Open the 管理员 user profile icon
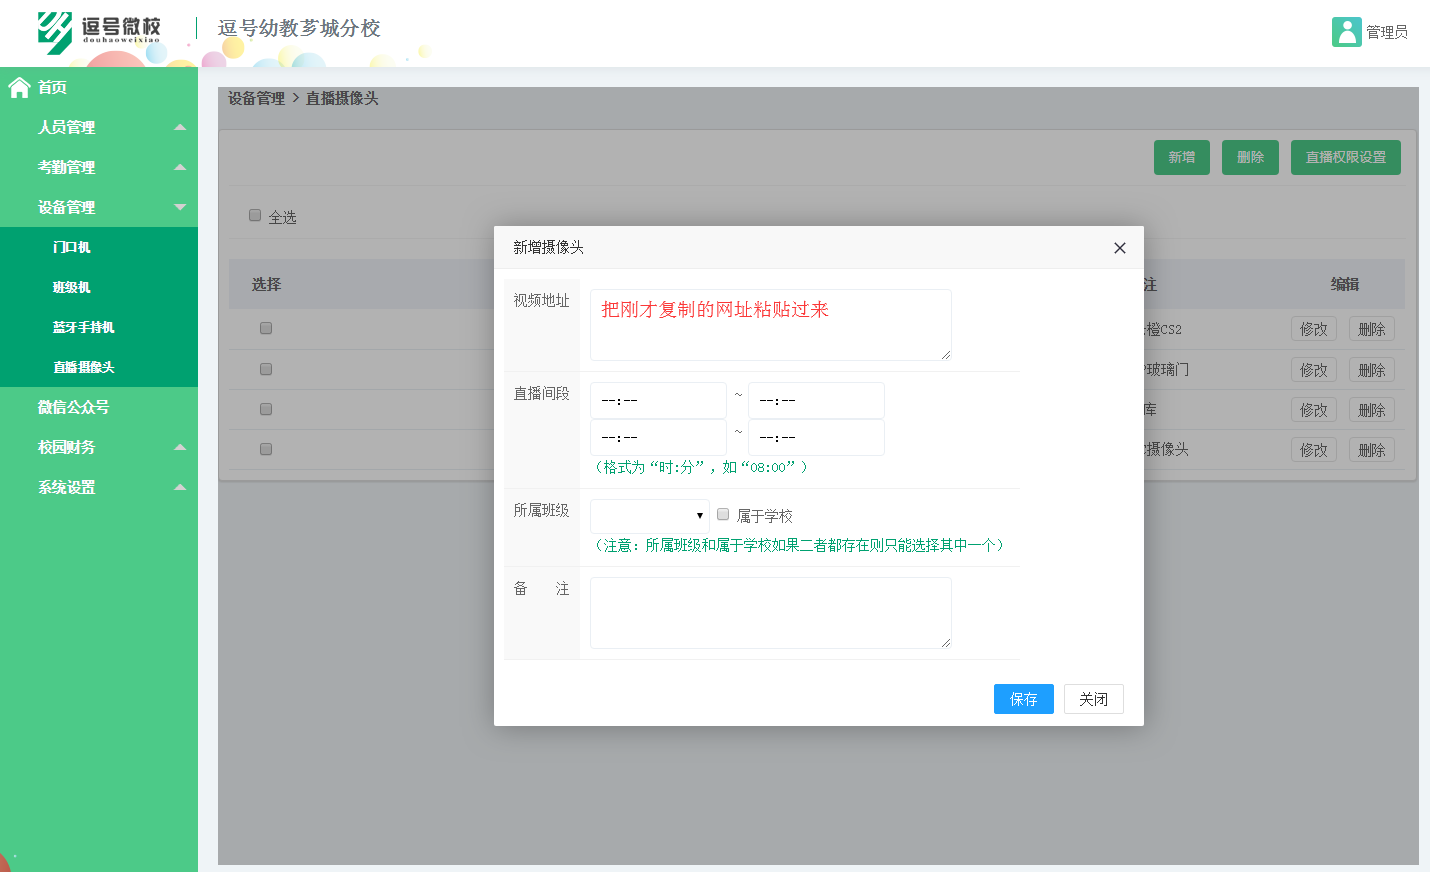Screen dimensions: 1430x872 [x=1346, y=32]
